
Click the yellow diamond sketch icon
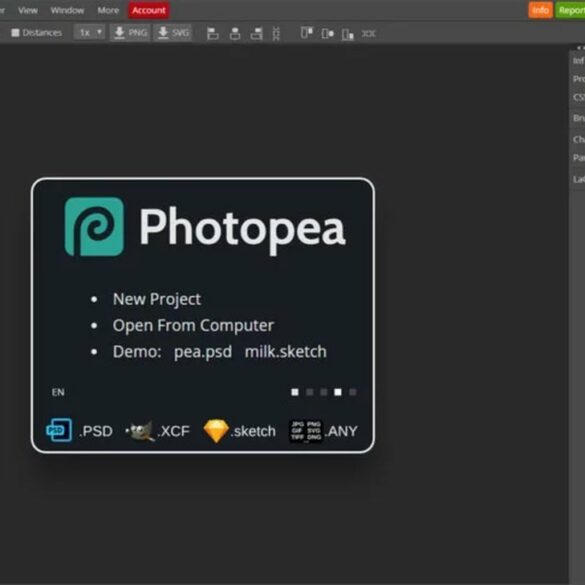(216, 431)
